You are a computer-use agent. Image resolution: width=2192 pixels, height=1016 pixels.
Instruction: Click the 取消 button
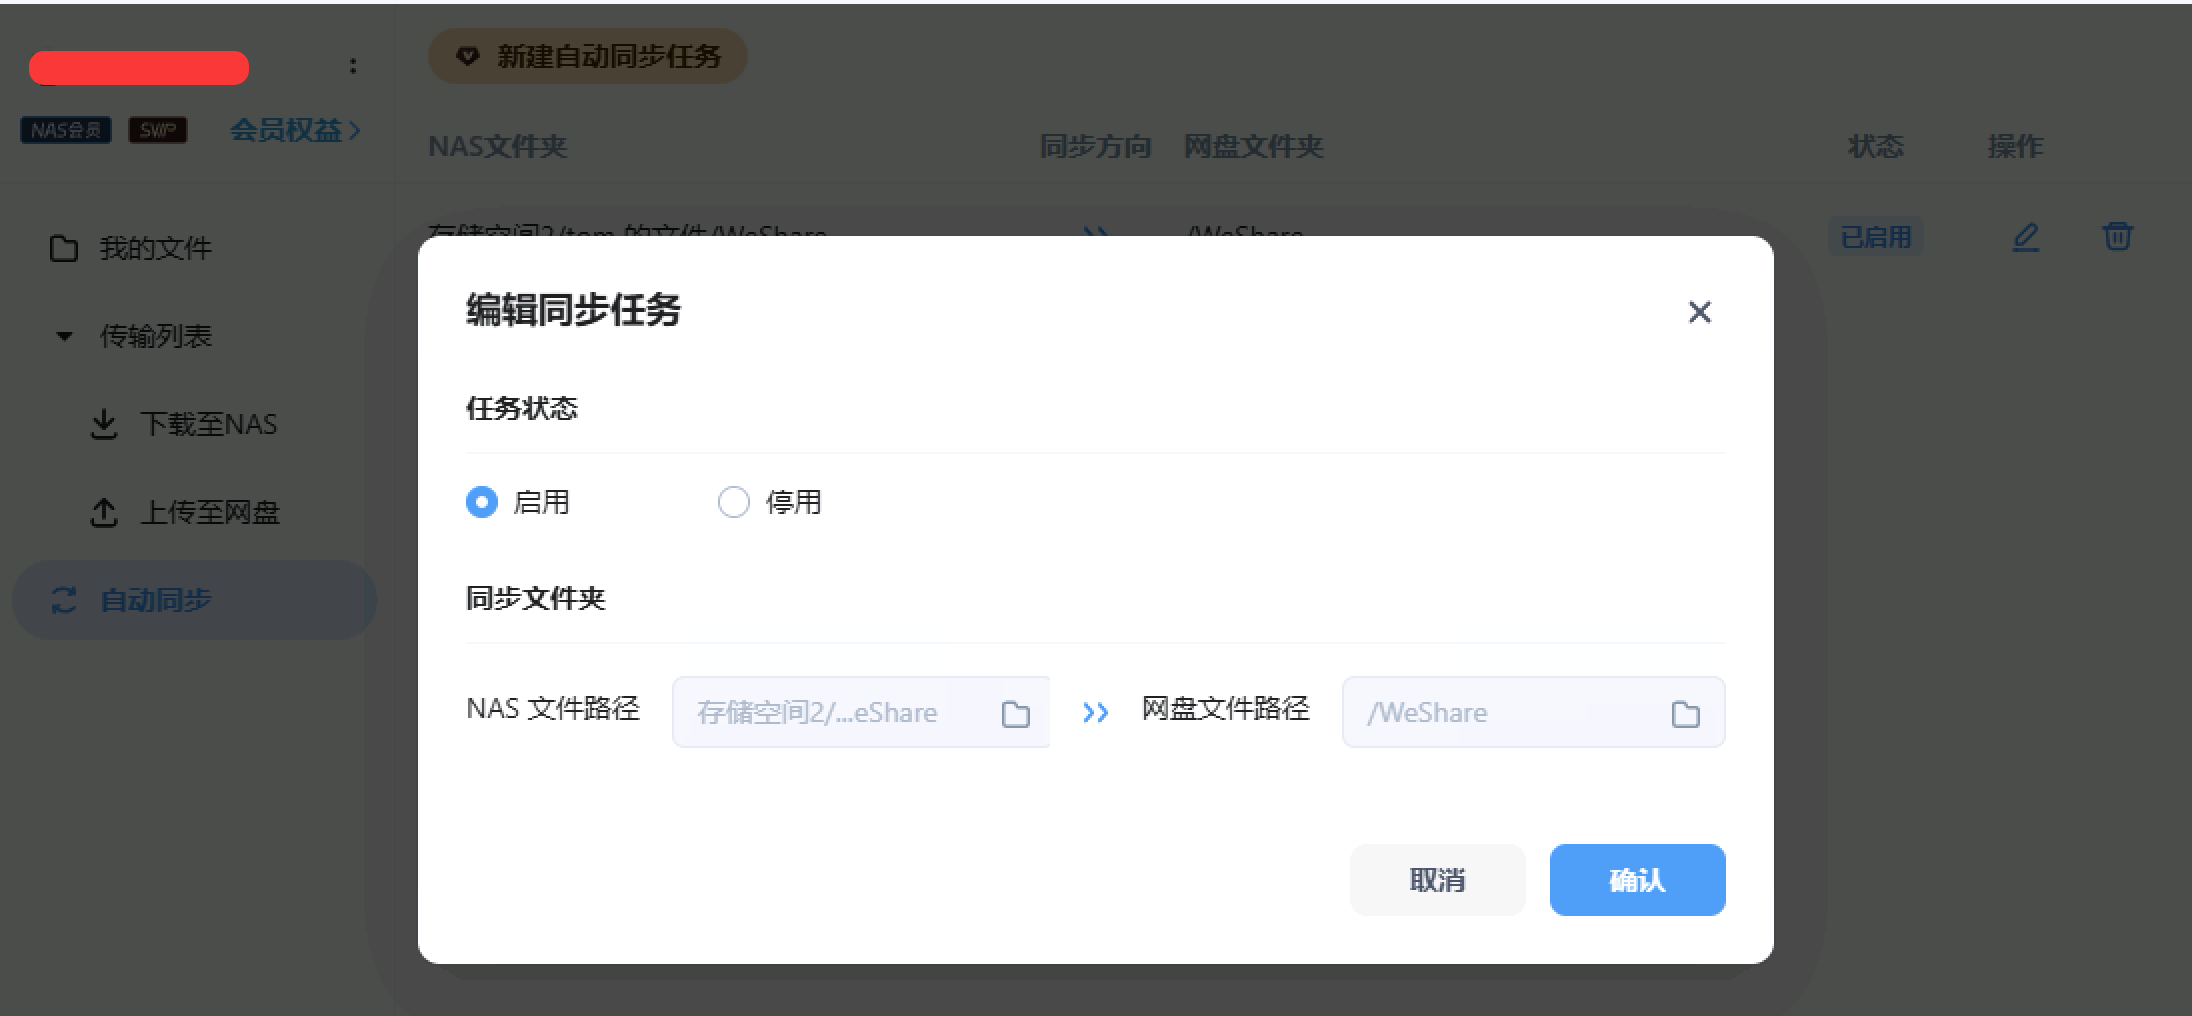pyautogui.click(x=1437, y=880)
